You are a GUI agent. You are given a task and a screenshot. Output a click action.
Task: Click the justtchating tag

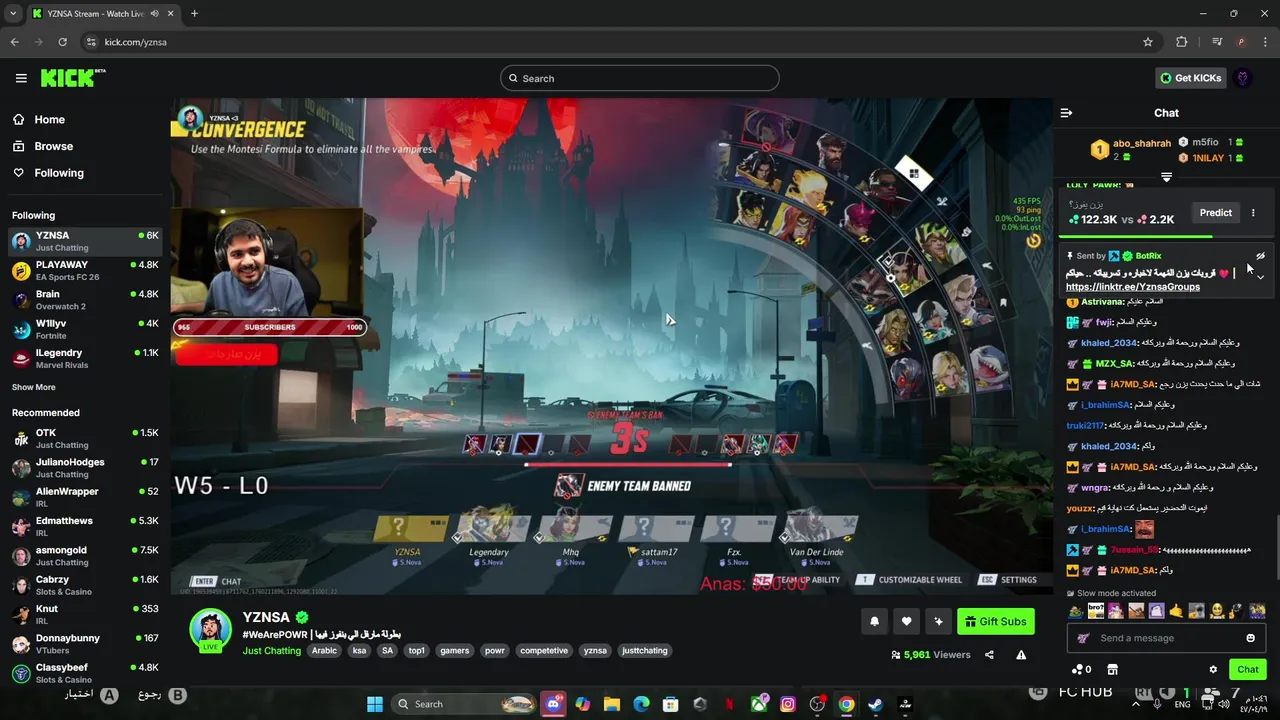point(644,650)
